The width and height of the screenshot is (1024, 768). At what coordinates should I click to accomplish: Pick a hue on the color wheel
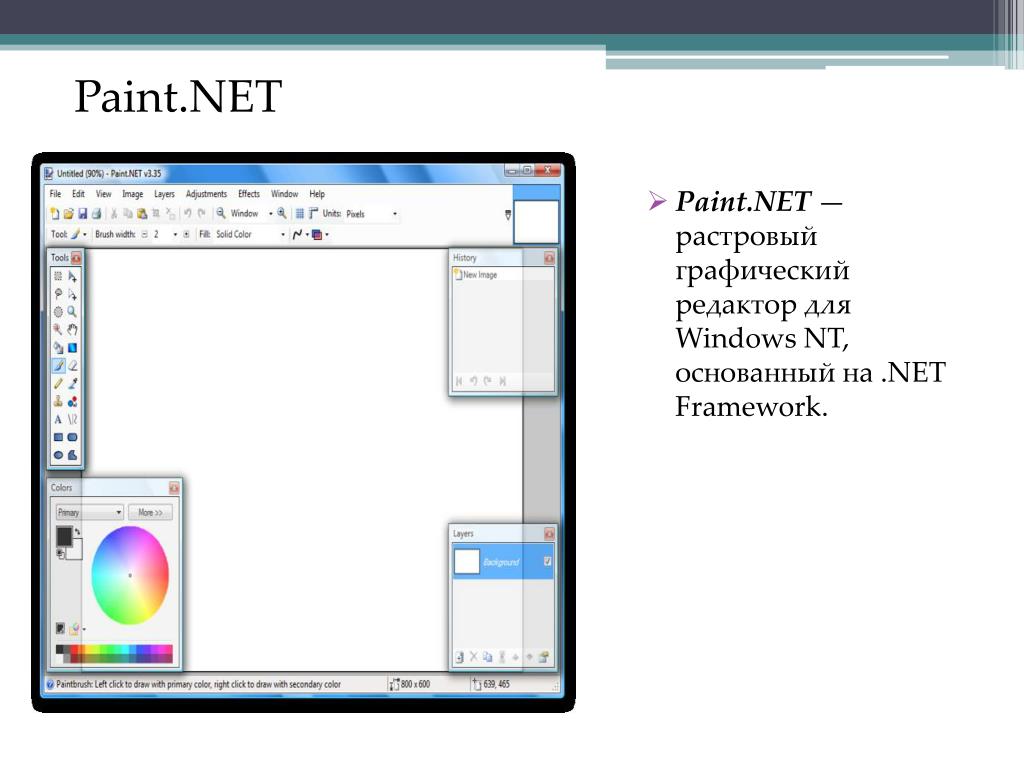[x=130, y=575]
